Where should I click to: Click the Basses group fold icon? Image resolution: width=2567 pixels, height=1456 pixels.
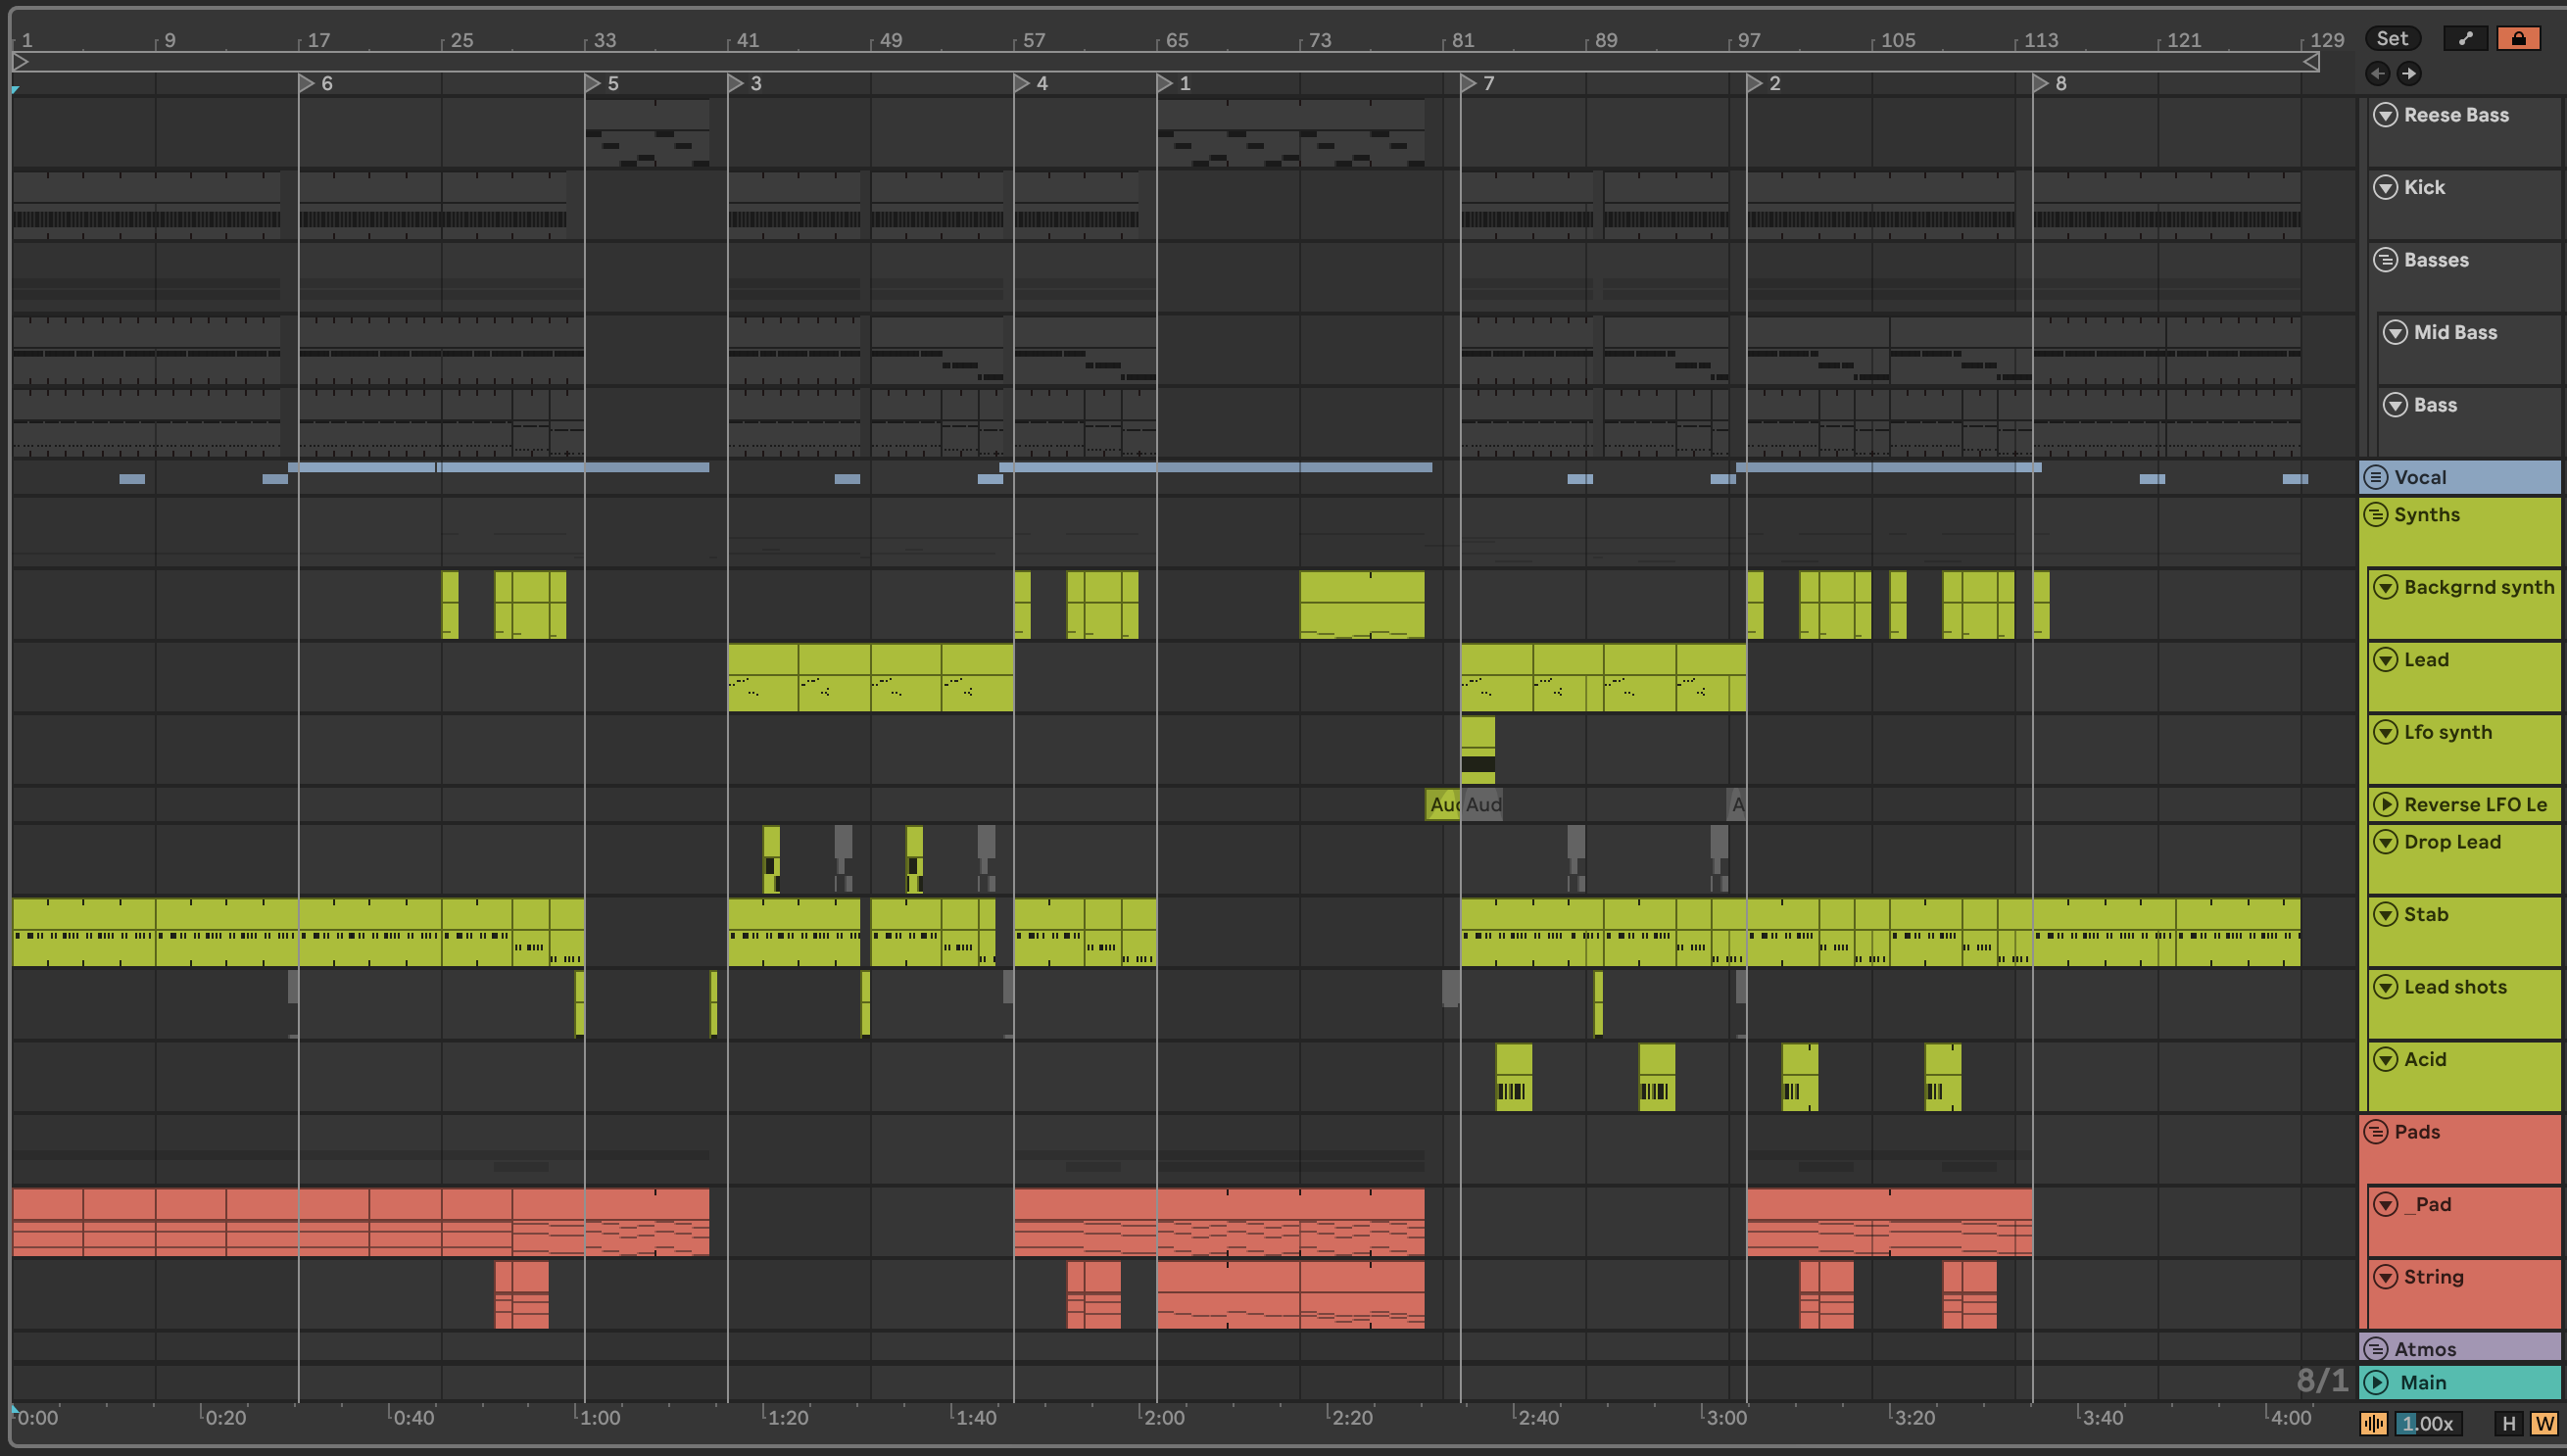2385,260
